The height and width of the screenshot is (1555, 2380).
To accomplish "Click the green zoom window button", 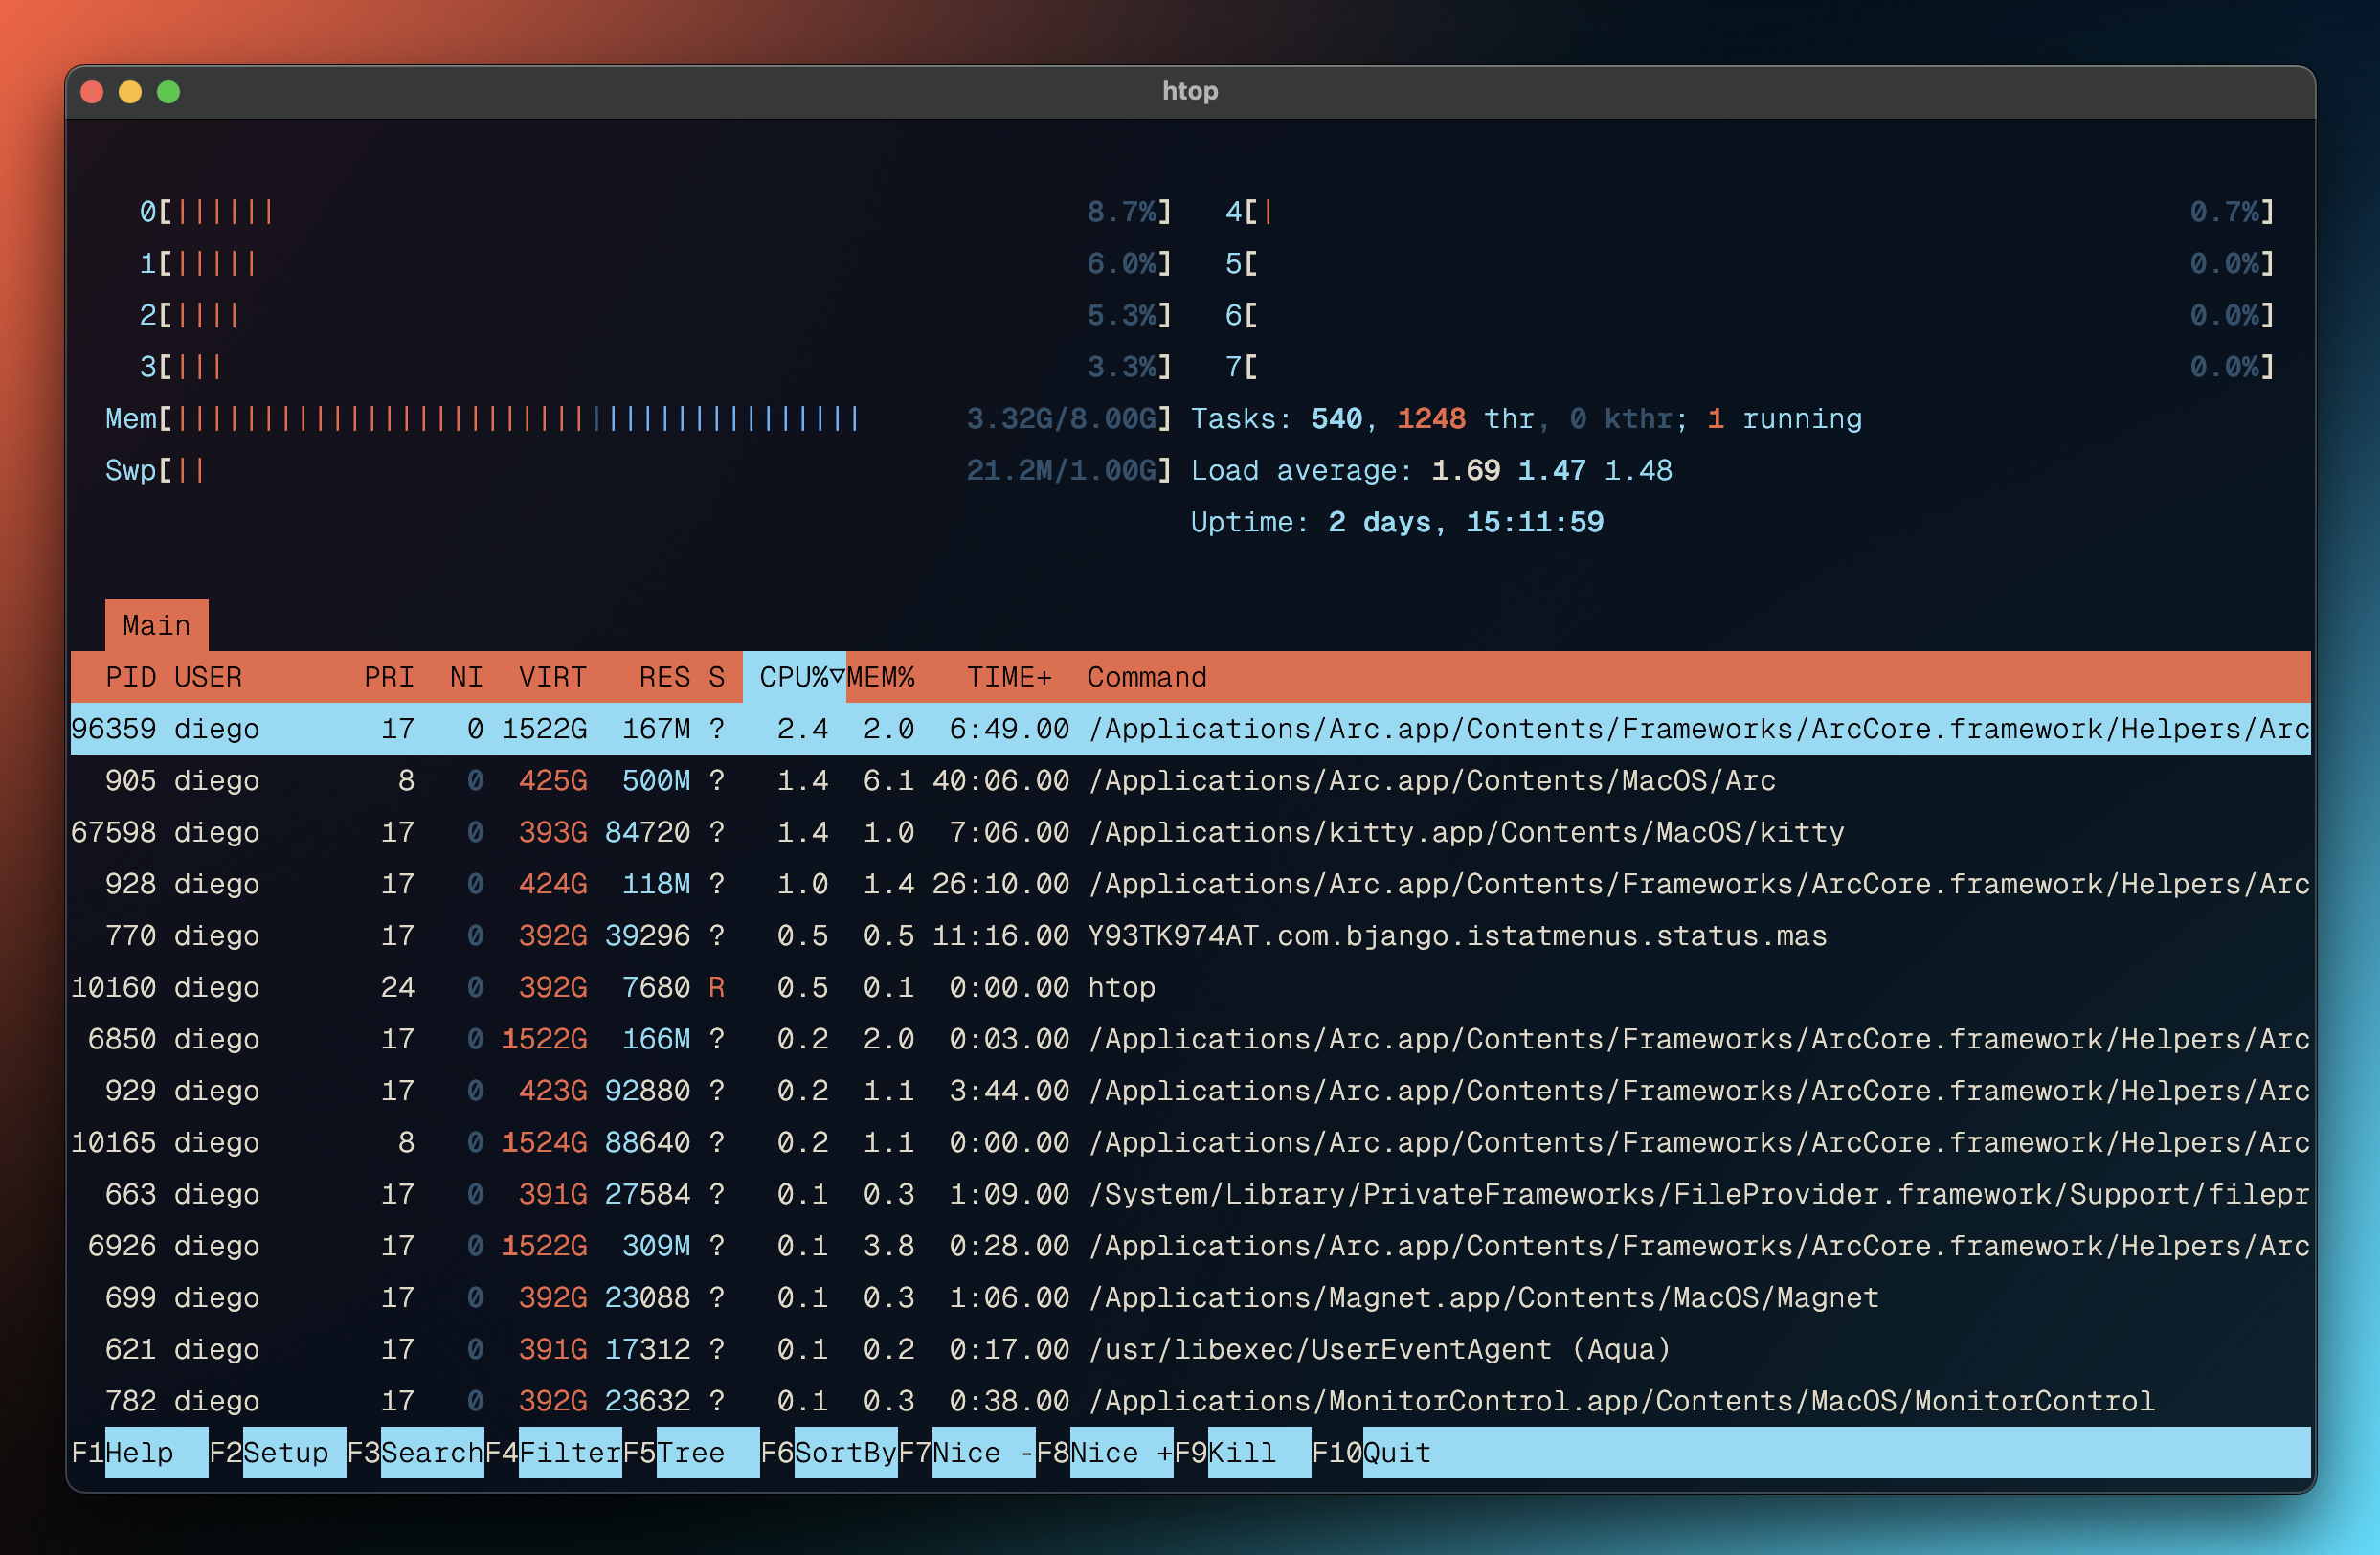I will pyautogui.click(x=169, y=92).
